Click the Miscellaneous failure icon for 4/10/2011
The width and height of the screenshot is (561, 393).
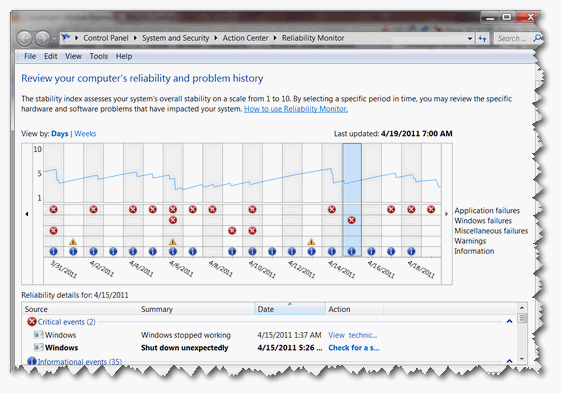252,231
